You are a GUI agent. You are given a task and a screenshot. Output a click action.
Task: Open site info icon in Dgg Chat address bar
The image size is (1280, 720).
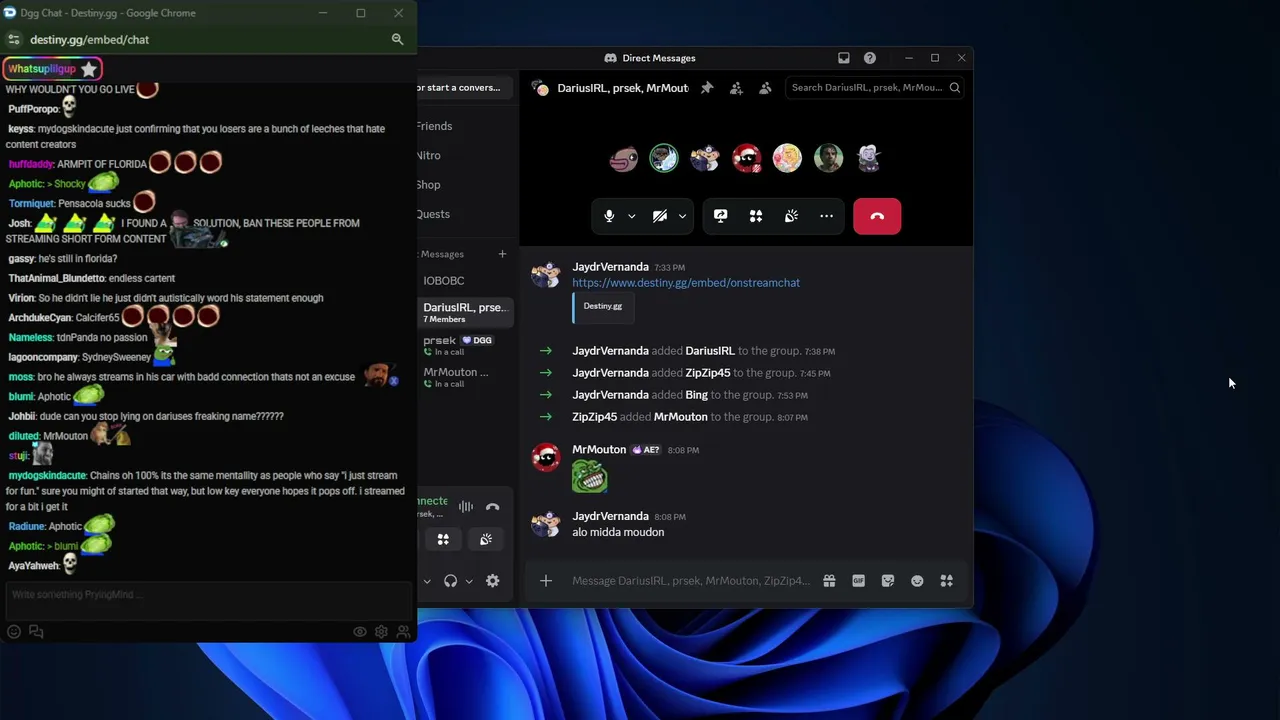click(13, 40)
